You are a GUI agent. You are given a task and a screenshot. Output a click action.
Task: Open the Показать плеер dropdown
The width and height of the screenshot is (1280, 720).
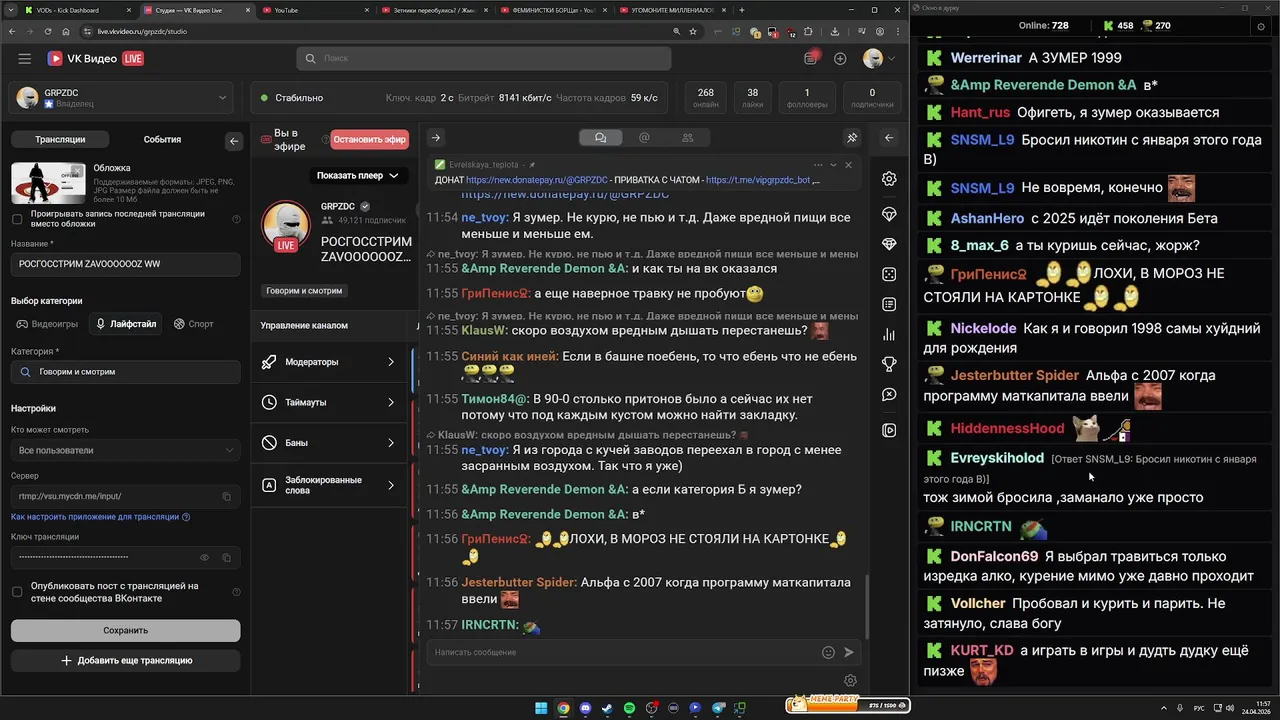[x=357, y=175]
